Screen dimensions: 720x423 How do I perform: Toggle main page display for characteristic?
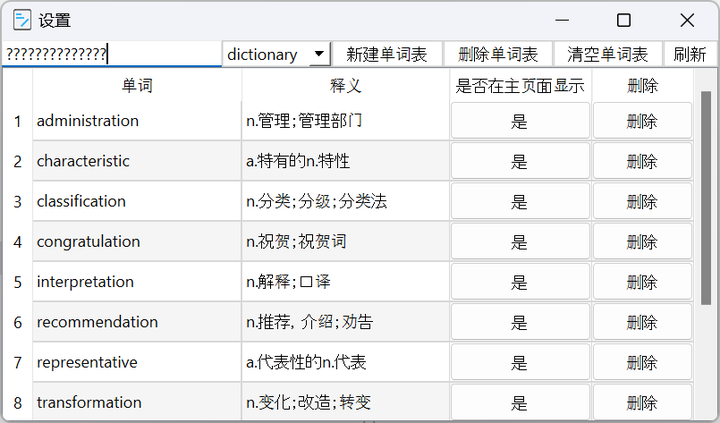(x=519, y=161)
